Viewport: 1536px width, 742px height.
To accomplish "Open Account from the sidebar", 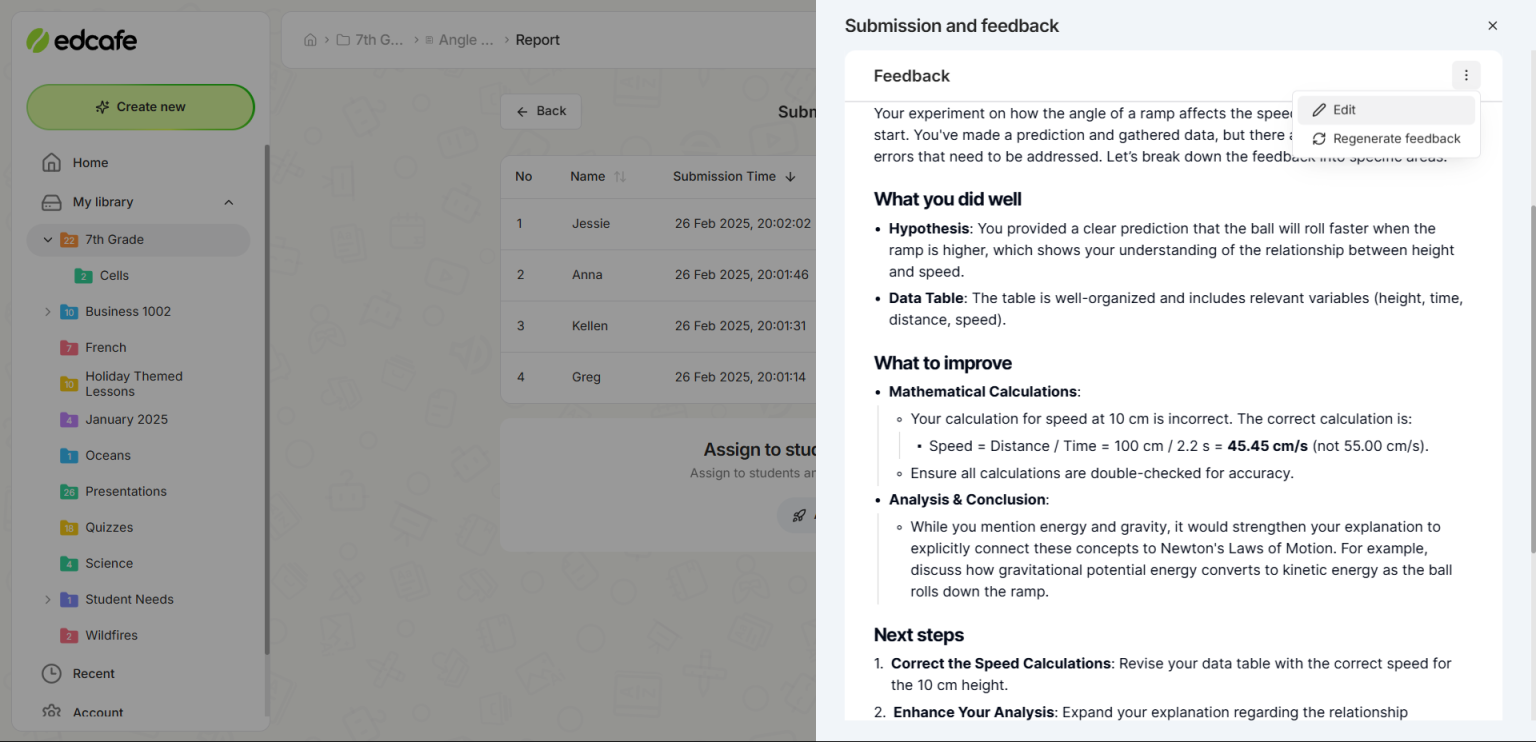I will click(x=52, y=712).
